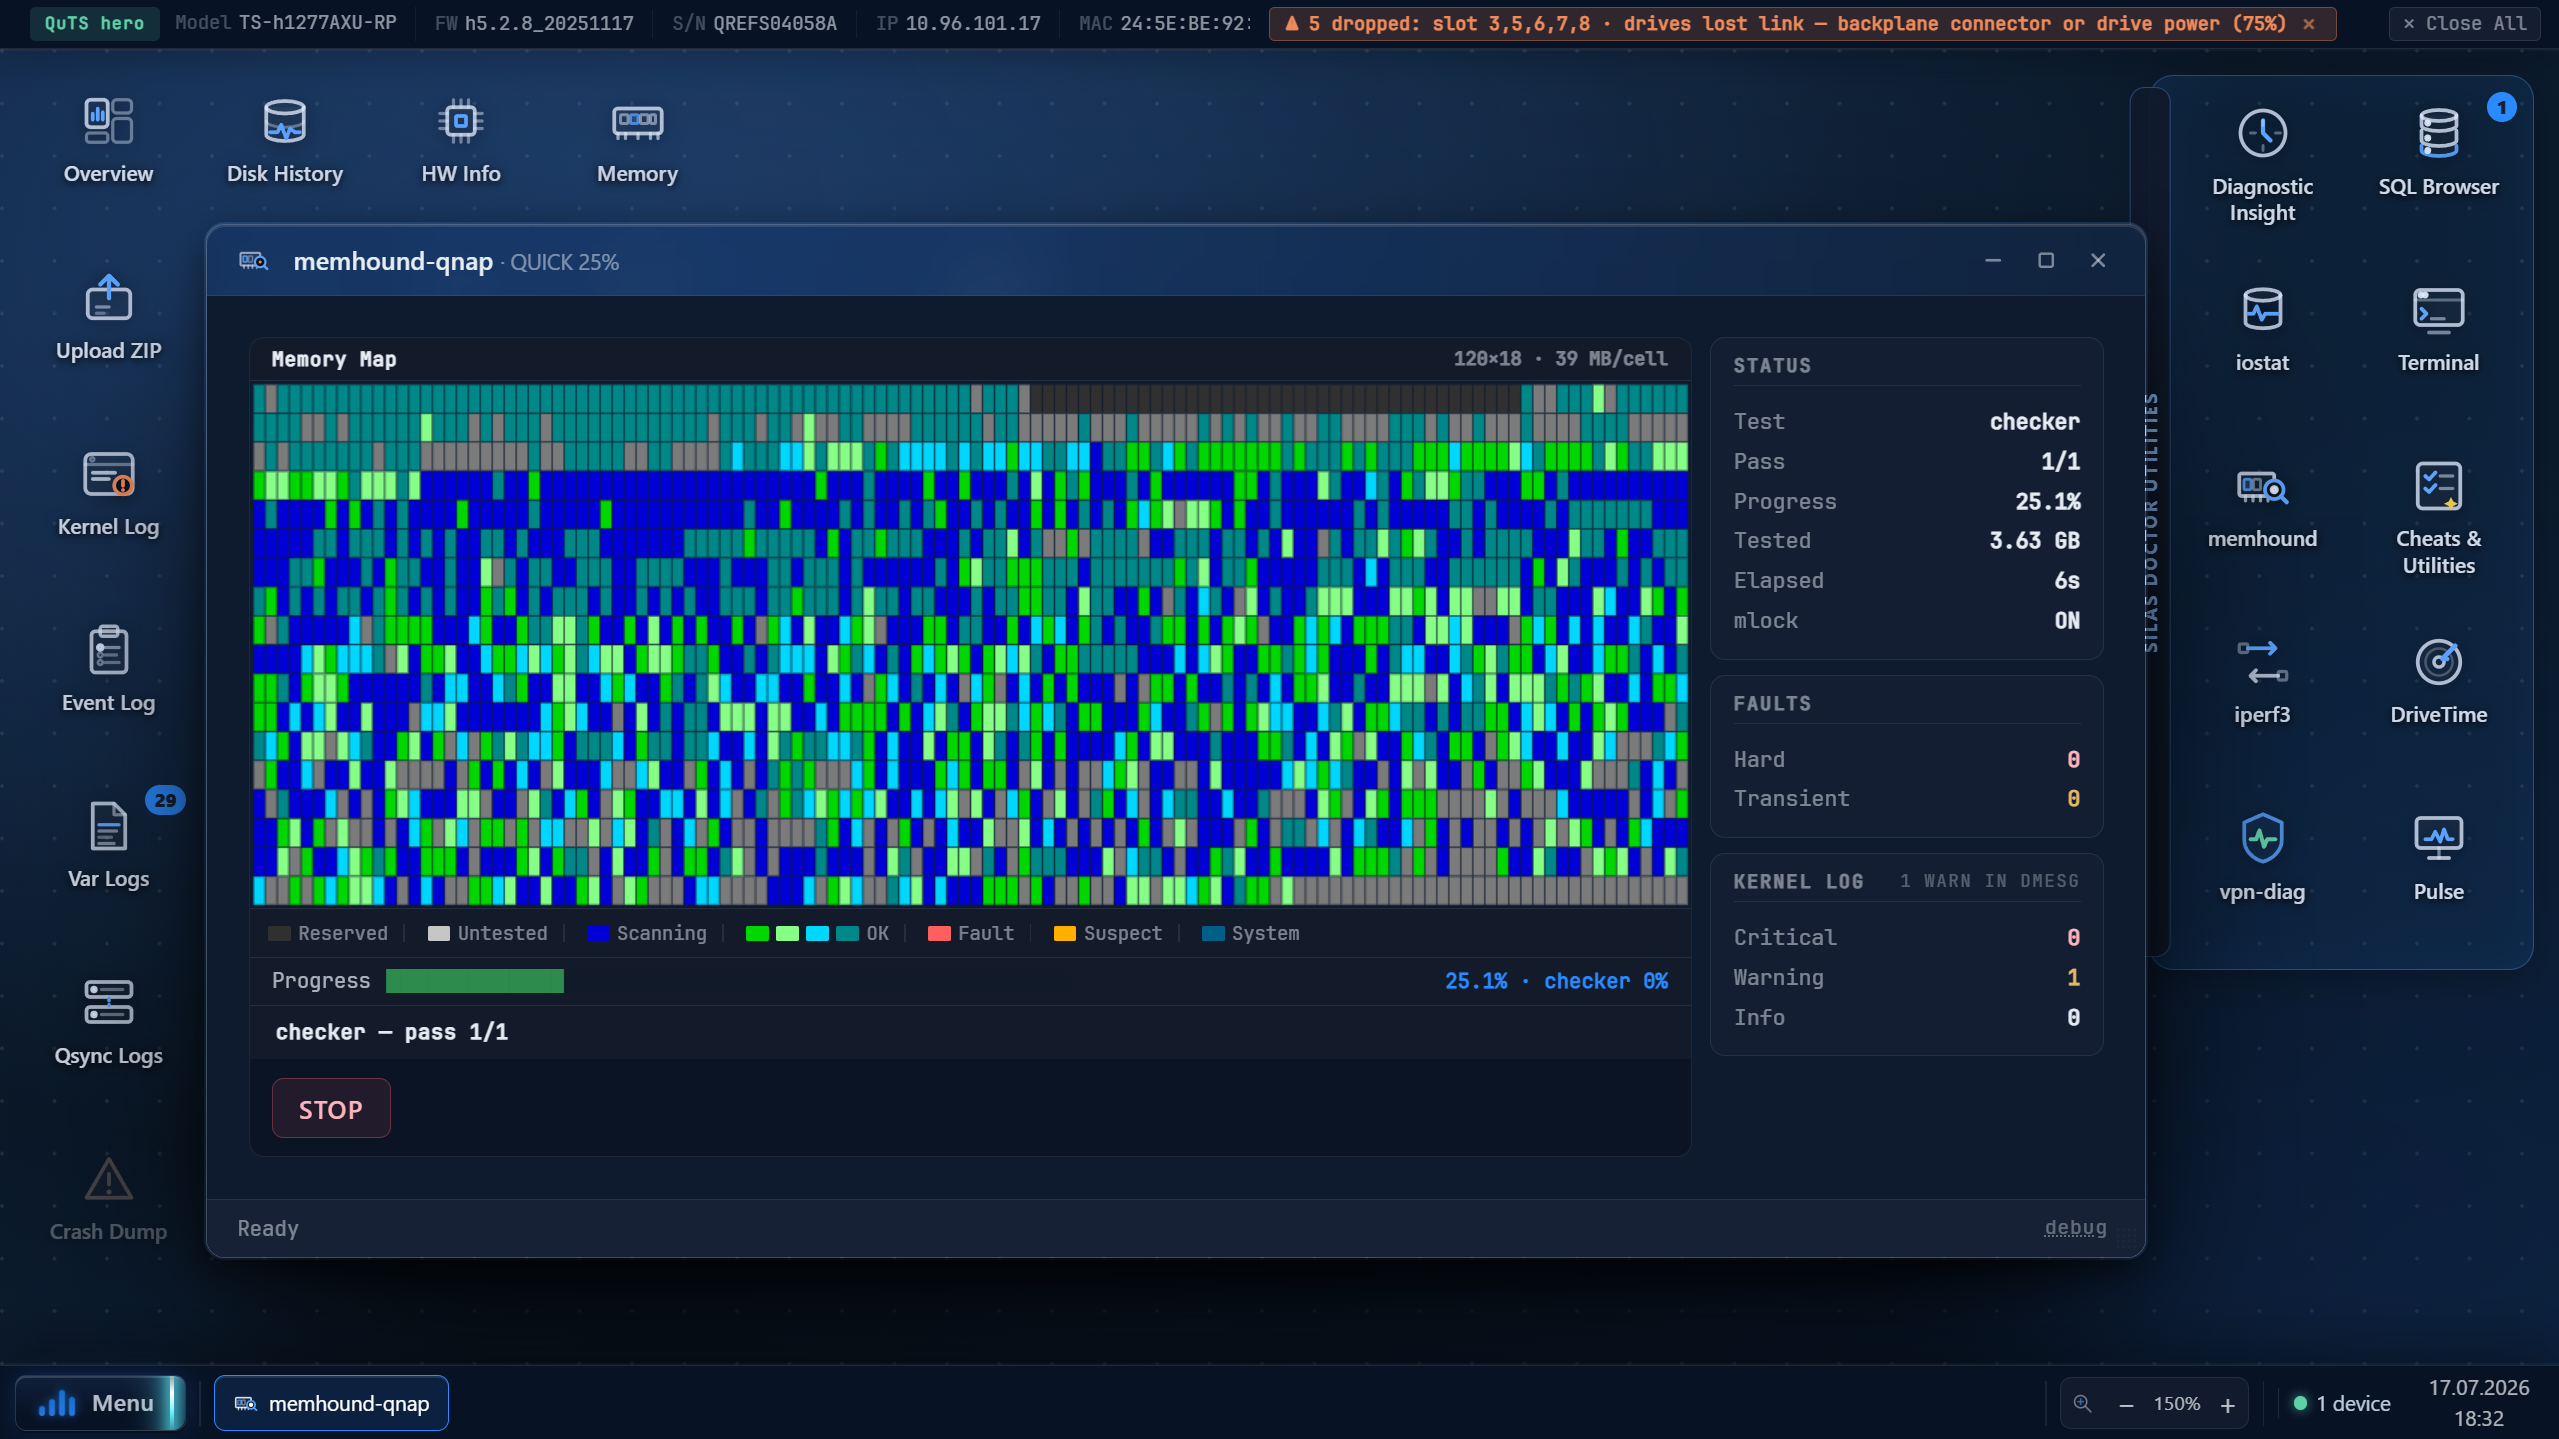Click the taskbar date and time
Viewport: 2559px width, 1439px height.
point(2478,1403)
